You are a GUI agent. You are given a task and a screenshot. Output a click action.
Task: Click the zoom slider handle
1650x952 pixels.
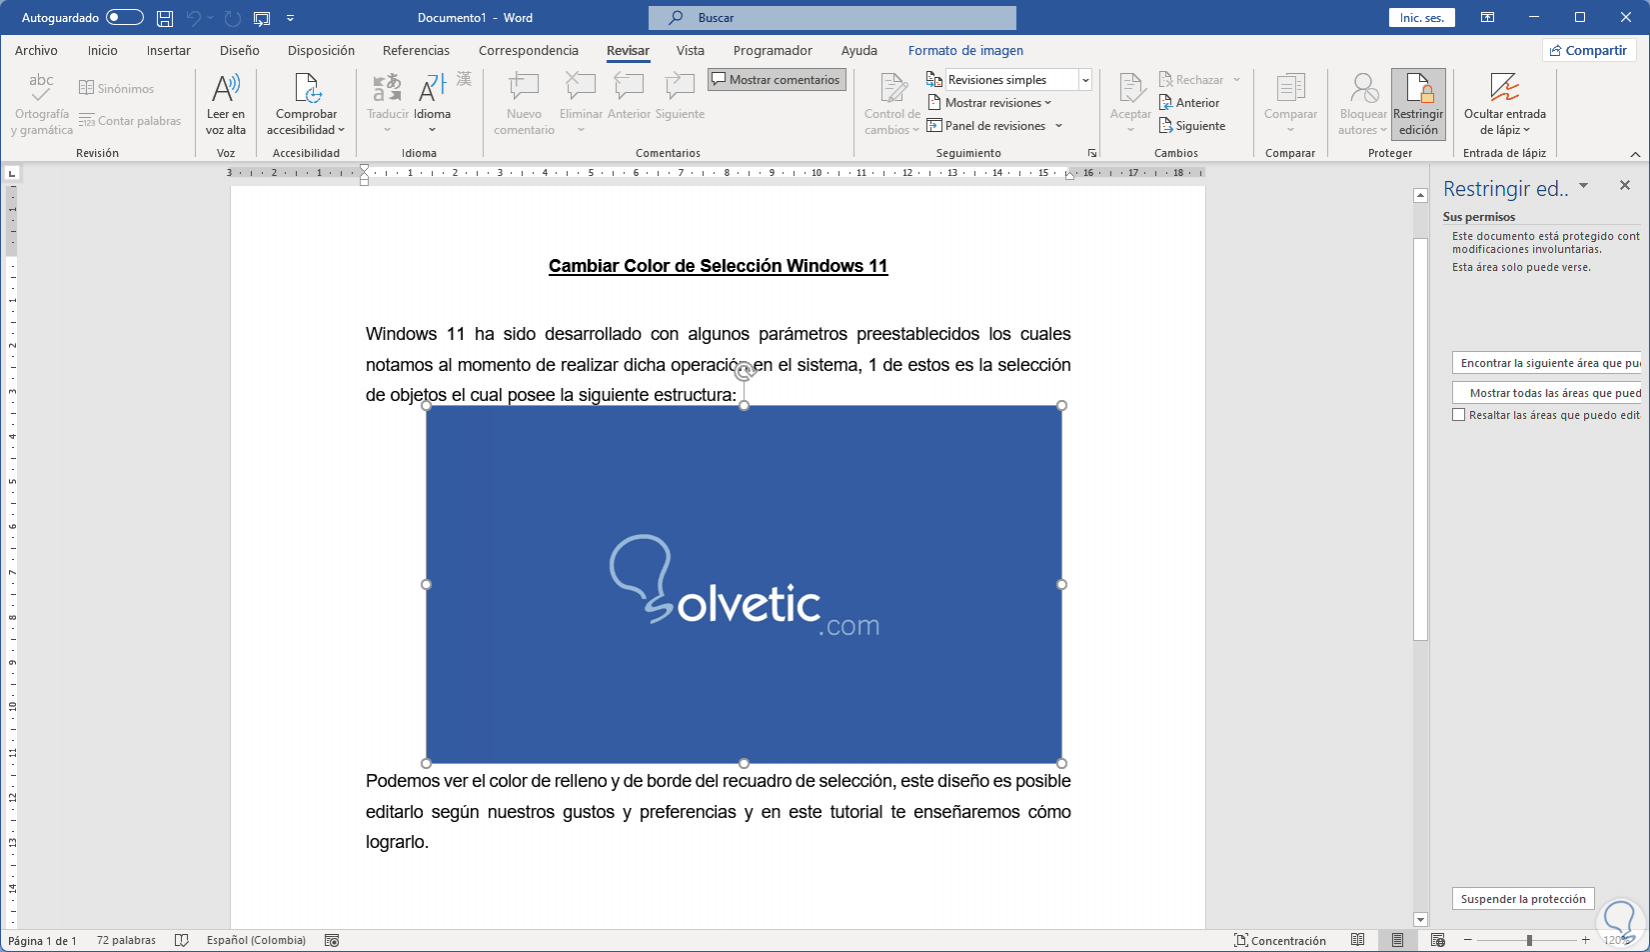click(x=1529, y=940)
